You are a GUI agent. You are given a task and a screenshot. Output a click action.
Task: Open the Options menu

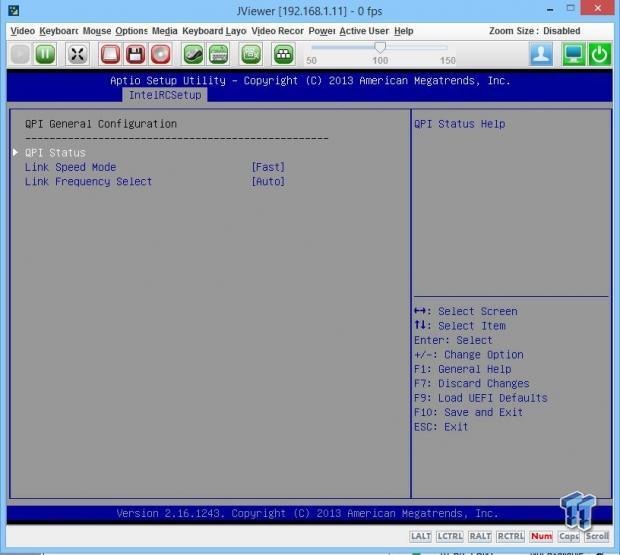pyautogui.click(x=131, y=31)
